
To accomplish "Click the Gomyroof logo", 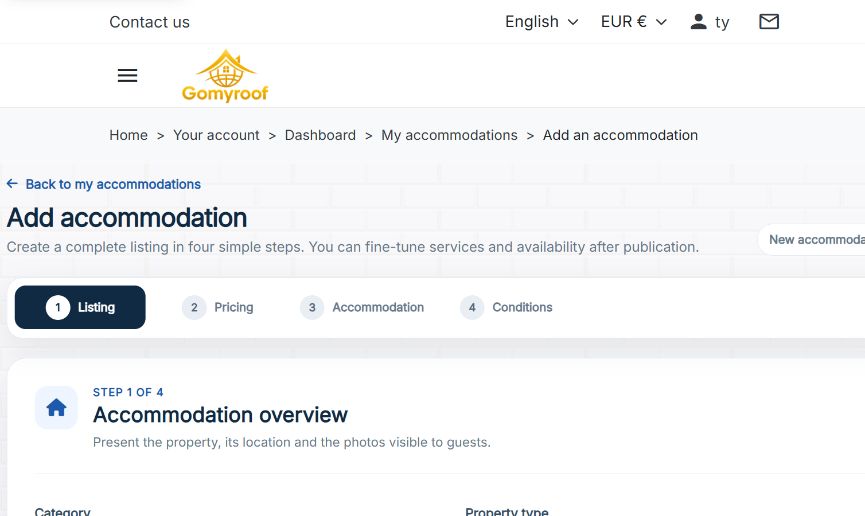I will click(225, 76).
